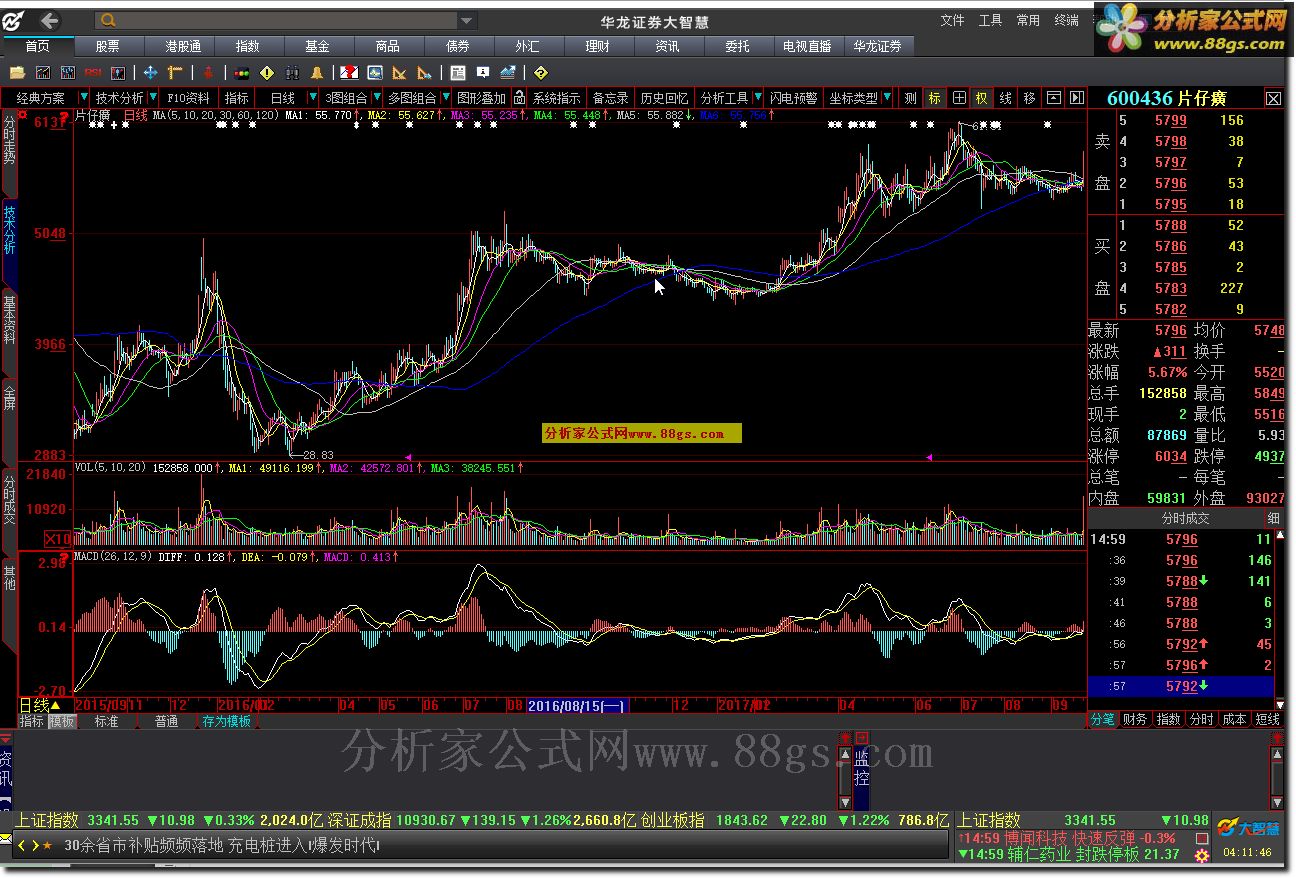The height and width of the screenshot is (878, 1296).
Task: Switch to the 基金 funds tab
Action: (x=317, y=46)
